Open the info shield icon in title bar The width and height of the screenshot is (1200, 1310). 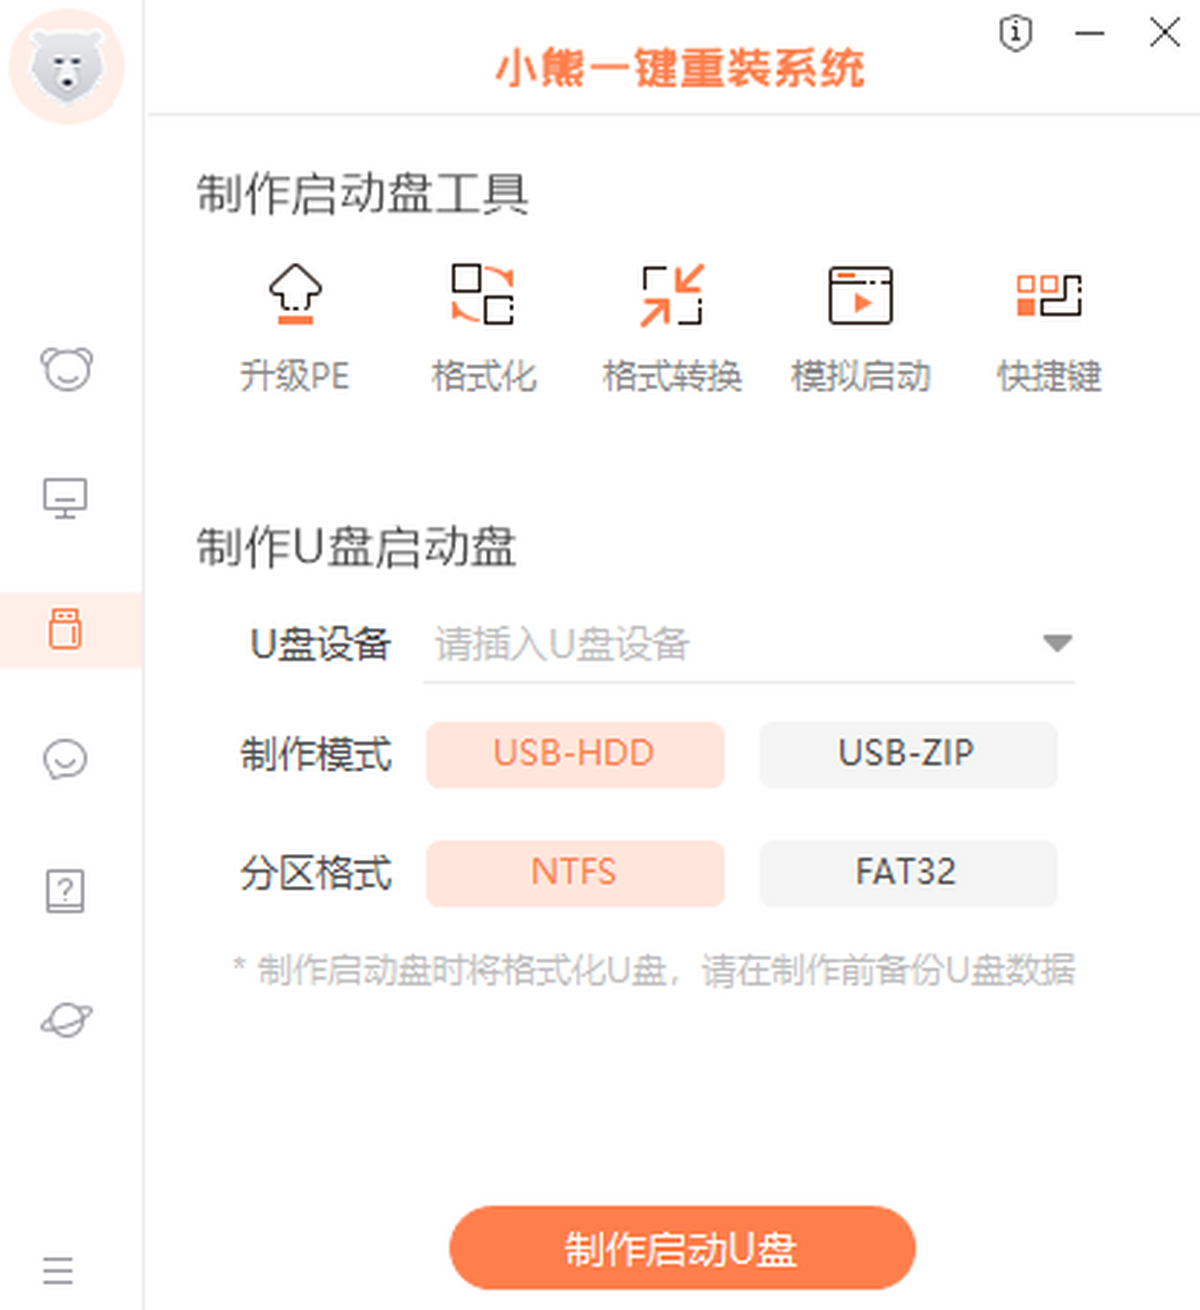pos(1015,34)
